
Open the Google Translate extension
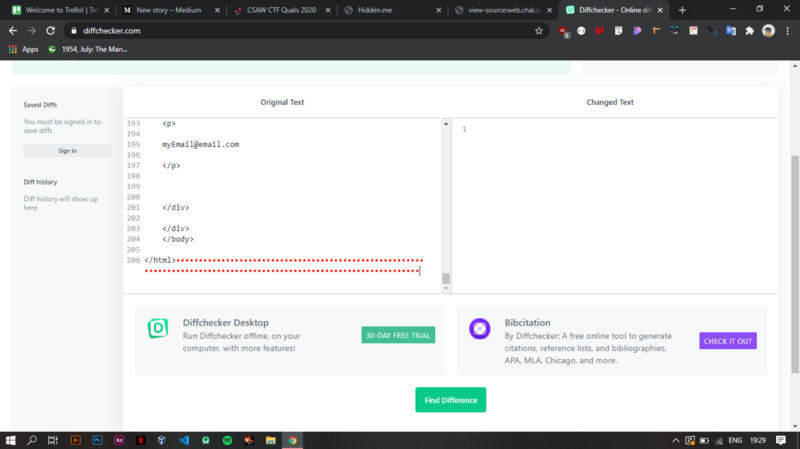click(x=731, y=31)
